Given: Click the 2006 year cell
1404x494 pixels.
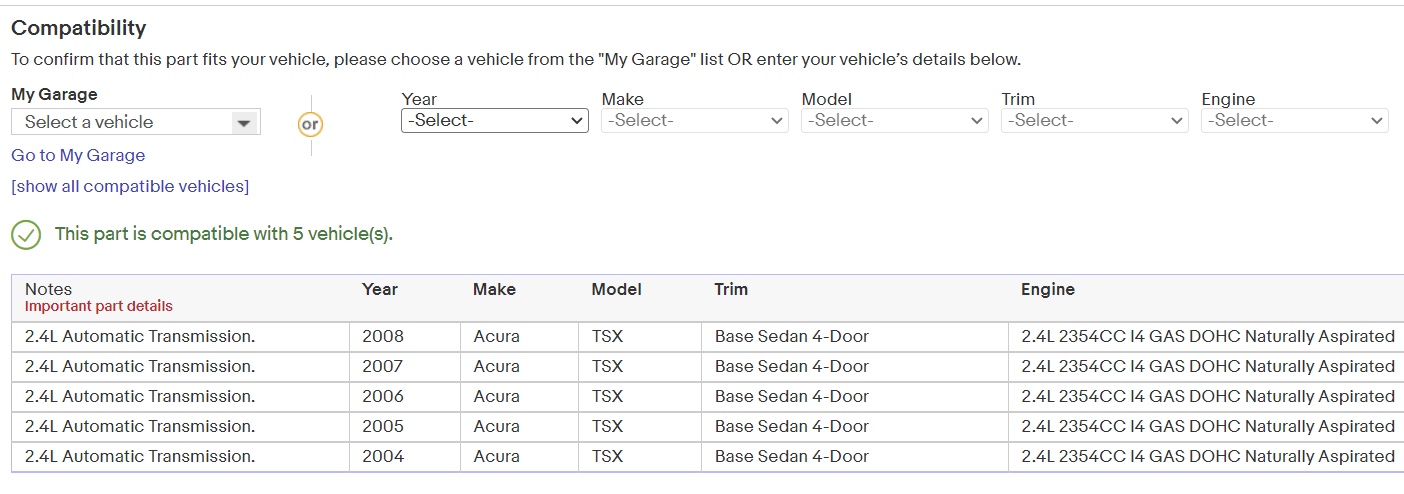Looking at the screenshot, I should point(383,396).
